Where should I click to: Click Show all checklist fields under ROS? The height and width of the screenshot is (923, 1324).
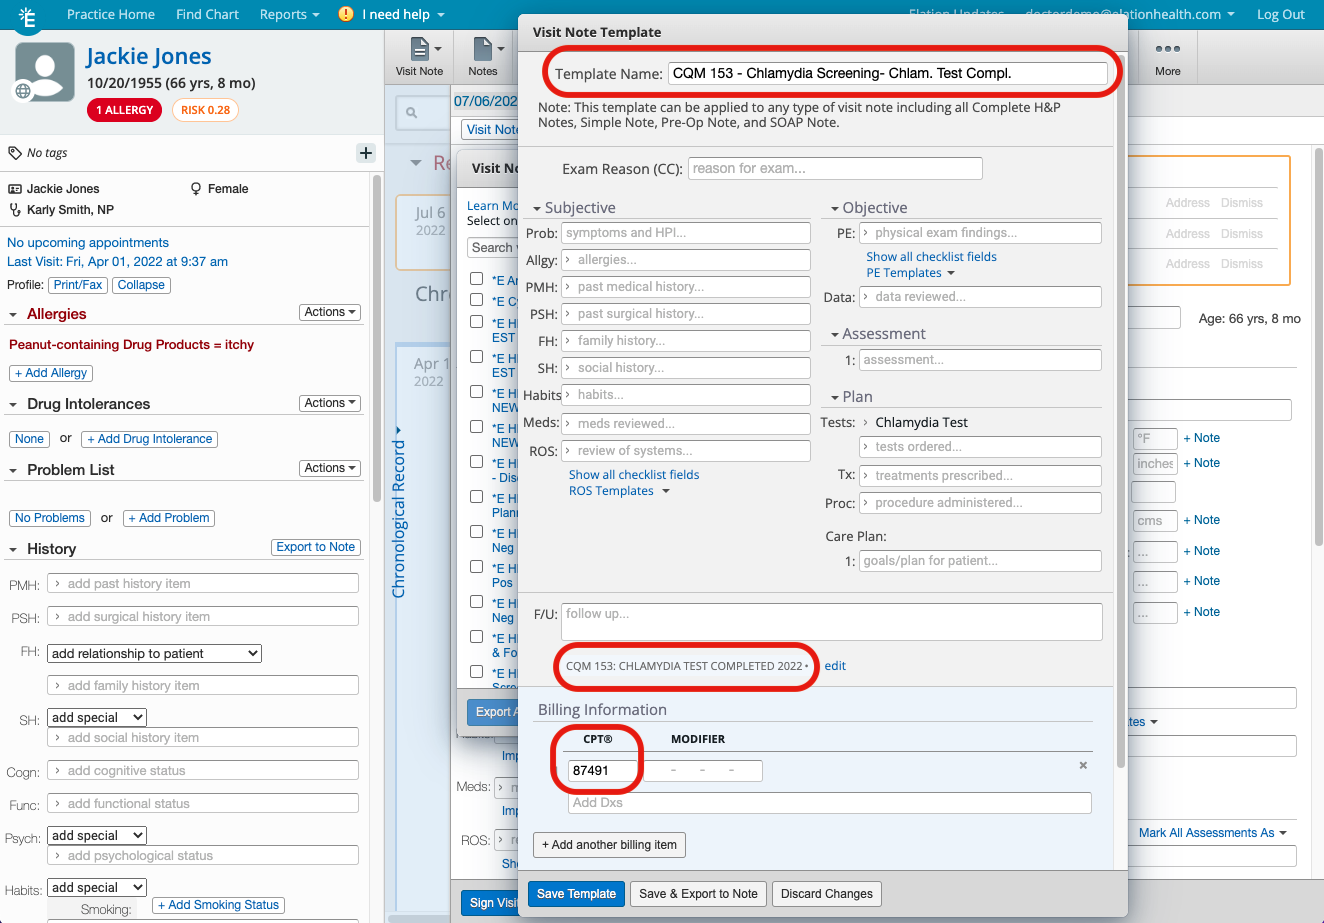[x=634, y=475]
